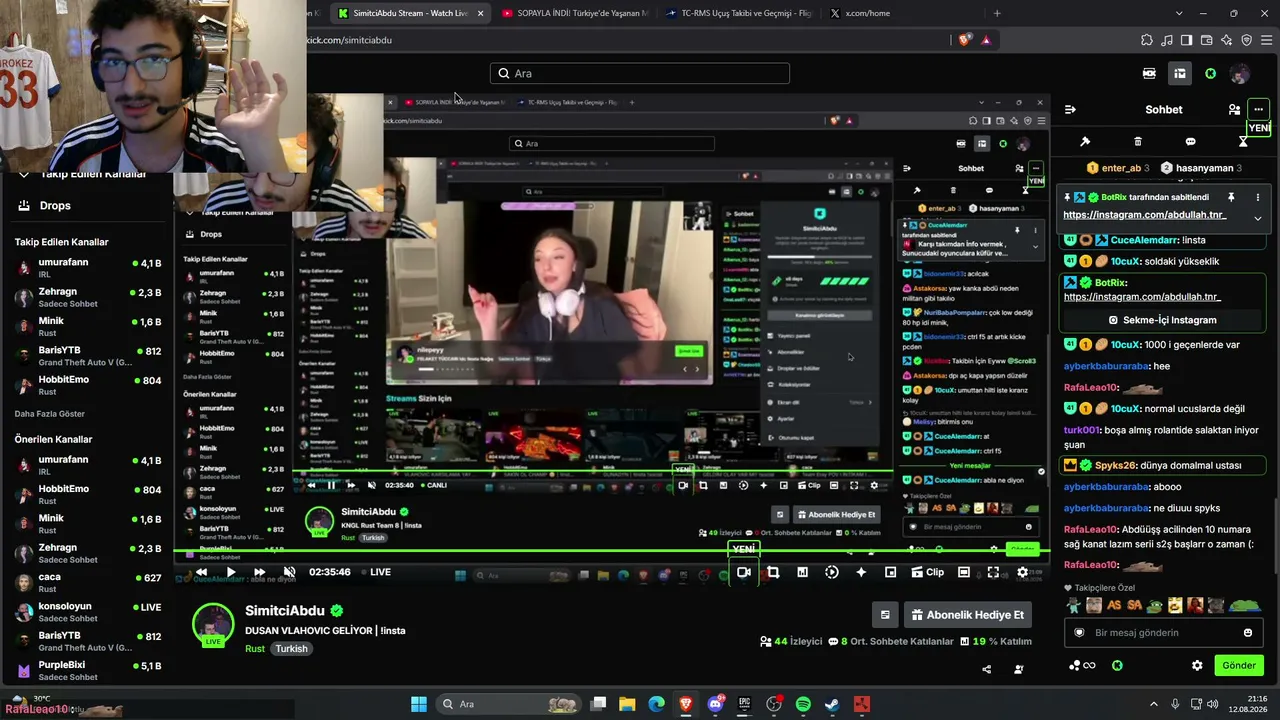
Task: Click Abonelik Hediye Et button
Action: [968, 615]
